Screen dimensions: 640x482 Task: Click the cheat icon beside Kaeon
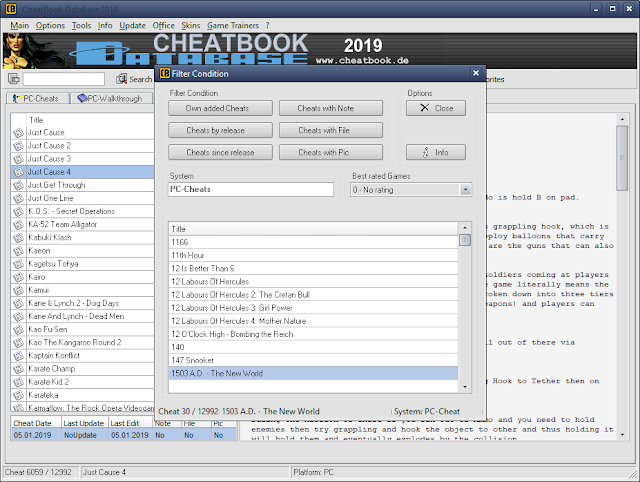click(x=18, y=251)
